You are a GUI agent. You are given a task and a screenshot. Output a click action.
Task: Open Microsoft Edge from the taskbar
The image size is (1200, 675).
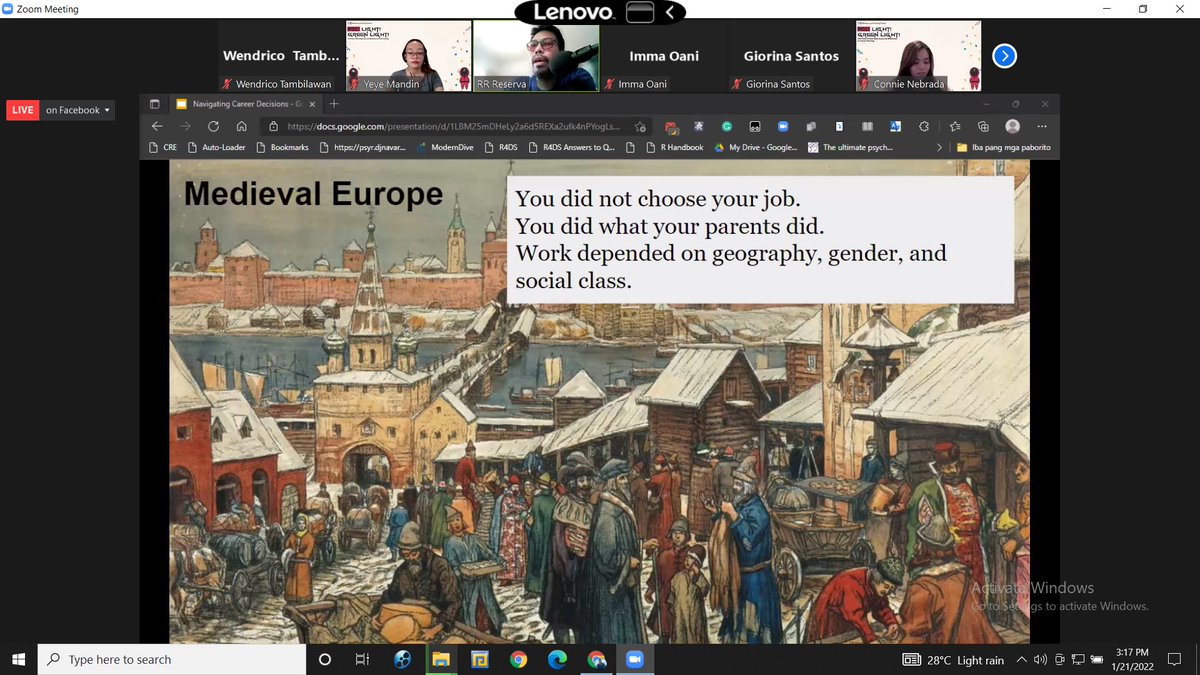tap(557, 659)
